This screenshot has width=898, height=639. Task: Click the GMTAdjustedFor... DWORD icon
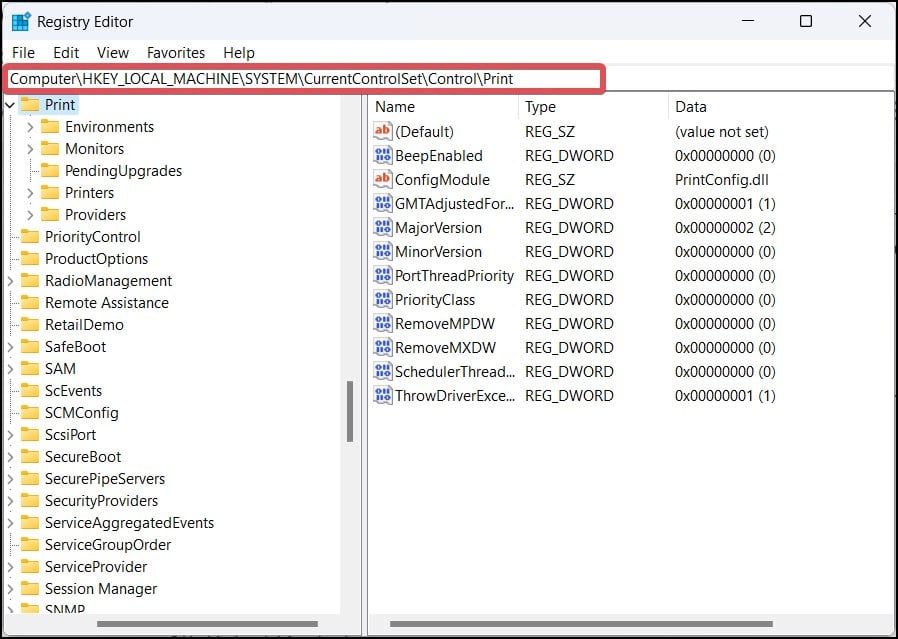coord(383,203)
